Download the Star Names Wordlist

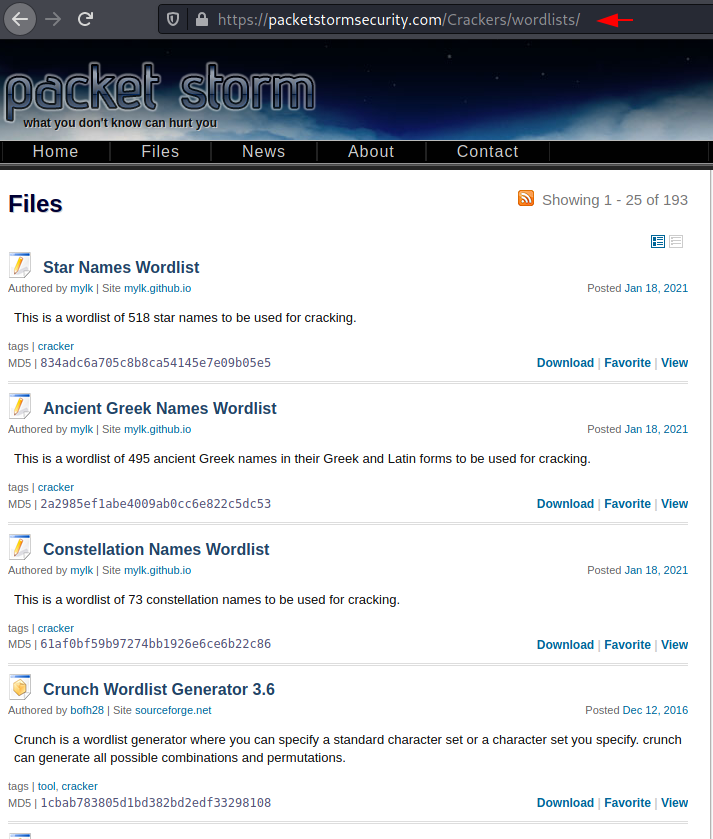click(565, 363)
